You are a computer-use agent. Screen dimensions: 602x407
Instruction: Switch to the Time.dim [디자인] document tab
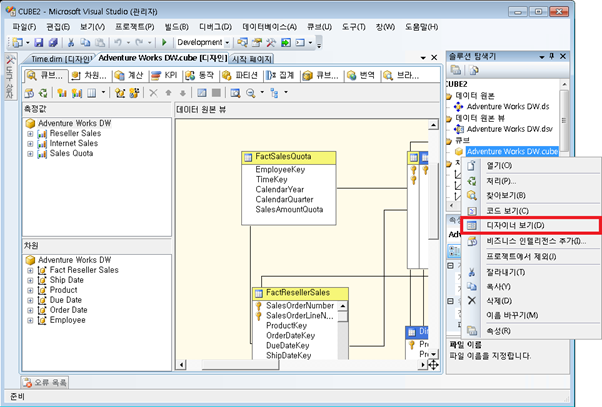60,59
